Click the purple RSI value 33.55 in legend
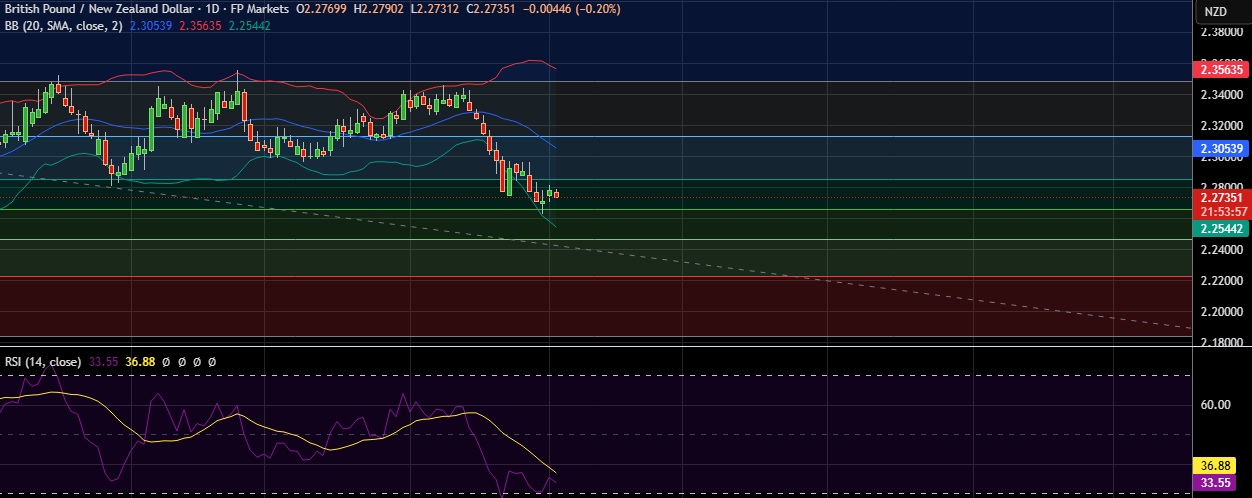 coord(104,360)
